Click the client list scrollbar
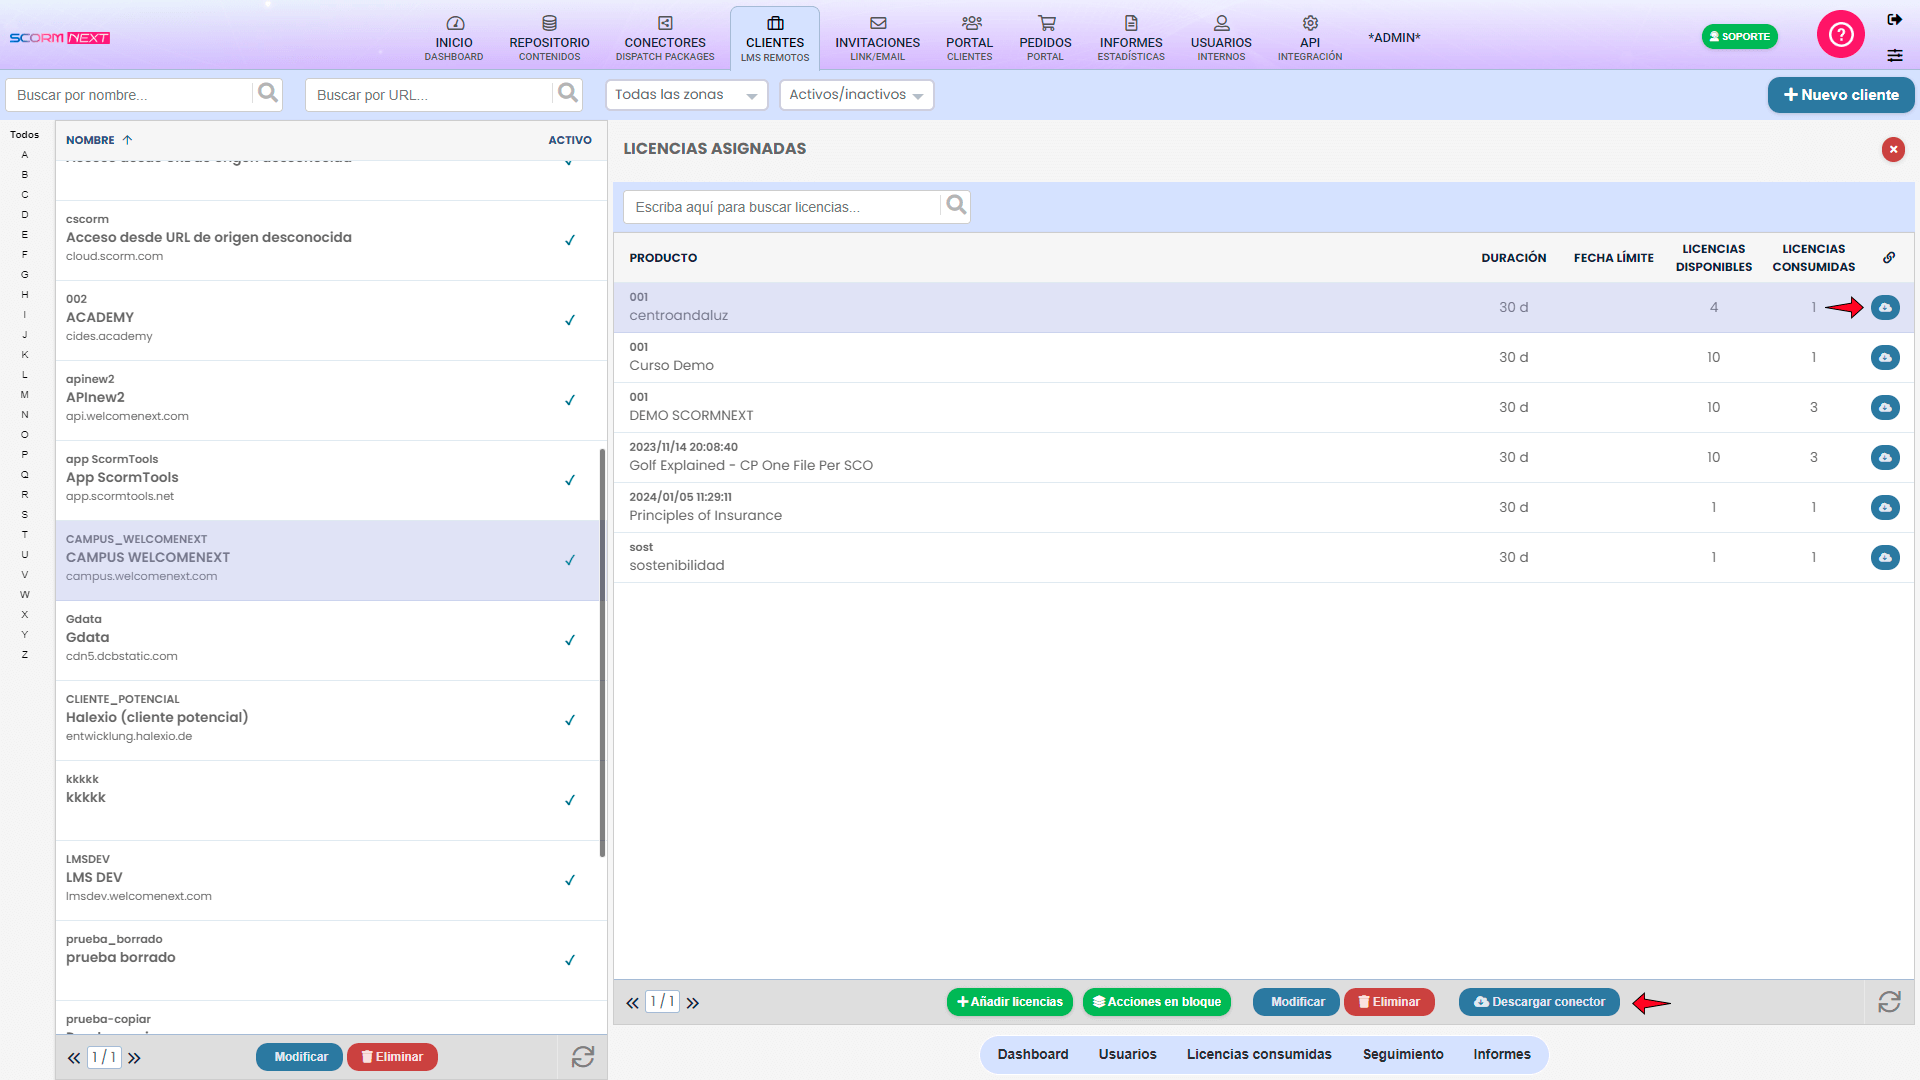Screen dimensions: 1920x1080 [602, 652]
